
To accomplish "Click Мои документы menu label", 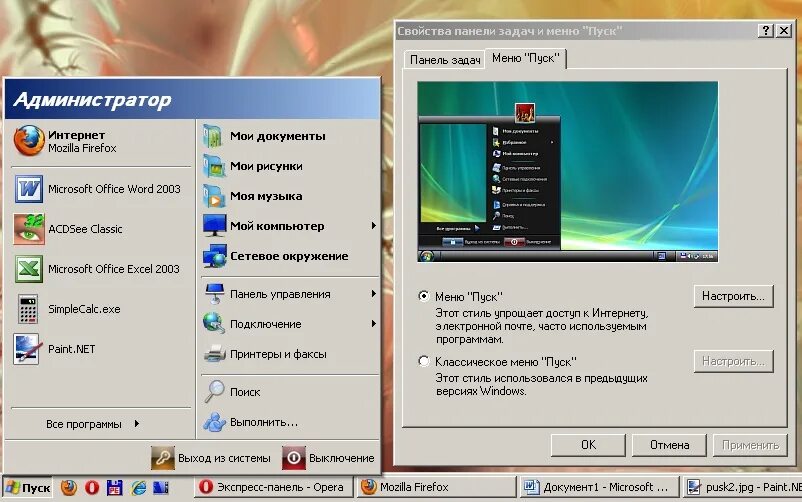I will [278, 136].
